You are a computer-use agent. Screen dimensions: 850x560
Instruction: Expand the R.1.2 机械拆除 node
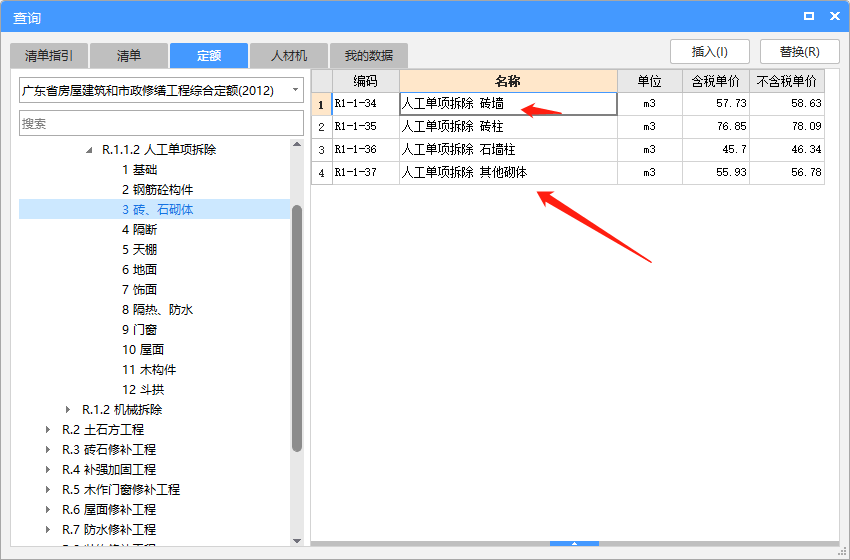coord(68,410)
